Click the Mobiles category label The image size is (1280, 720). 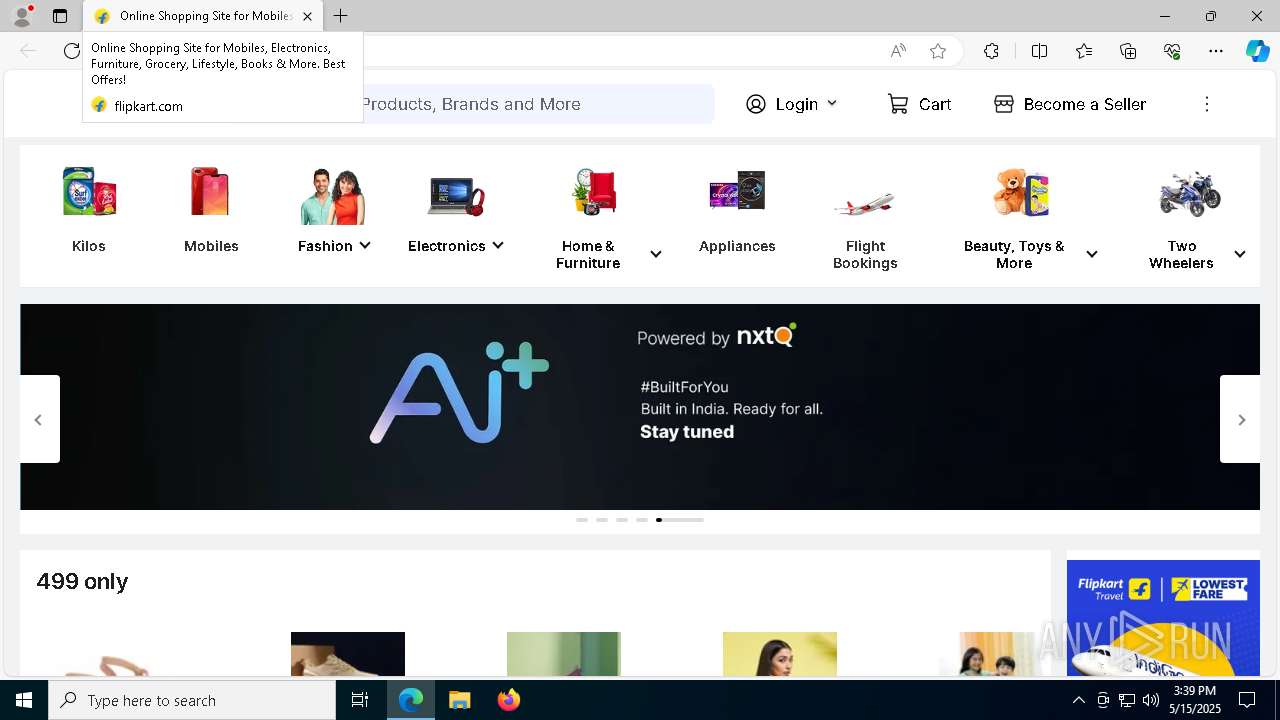(x=211, y=246)
